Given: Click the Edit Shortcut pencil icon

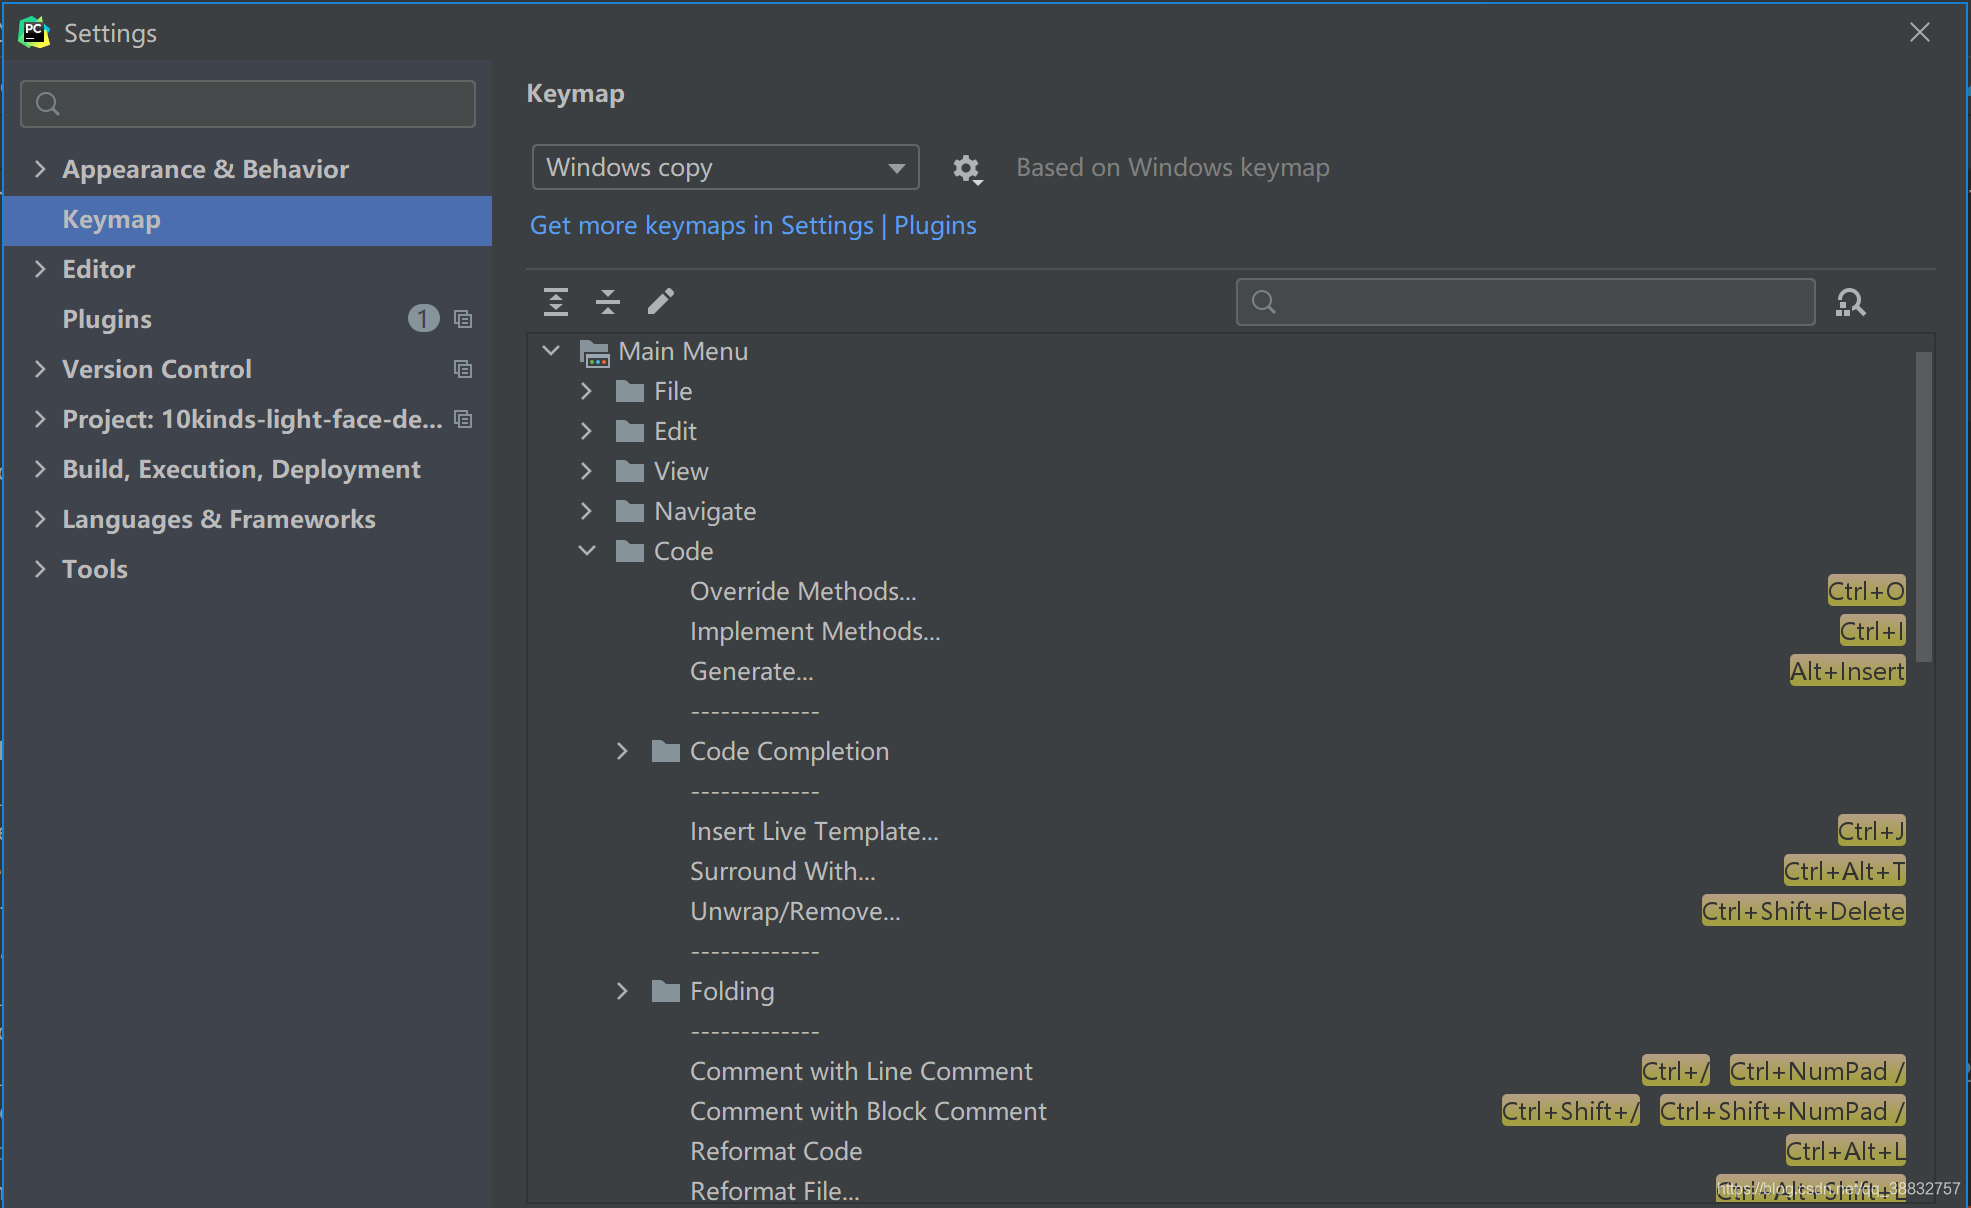Looking at the screenshot, I should [x=661, y=301].
